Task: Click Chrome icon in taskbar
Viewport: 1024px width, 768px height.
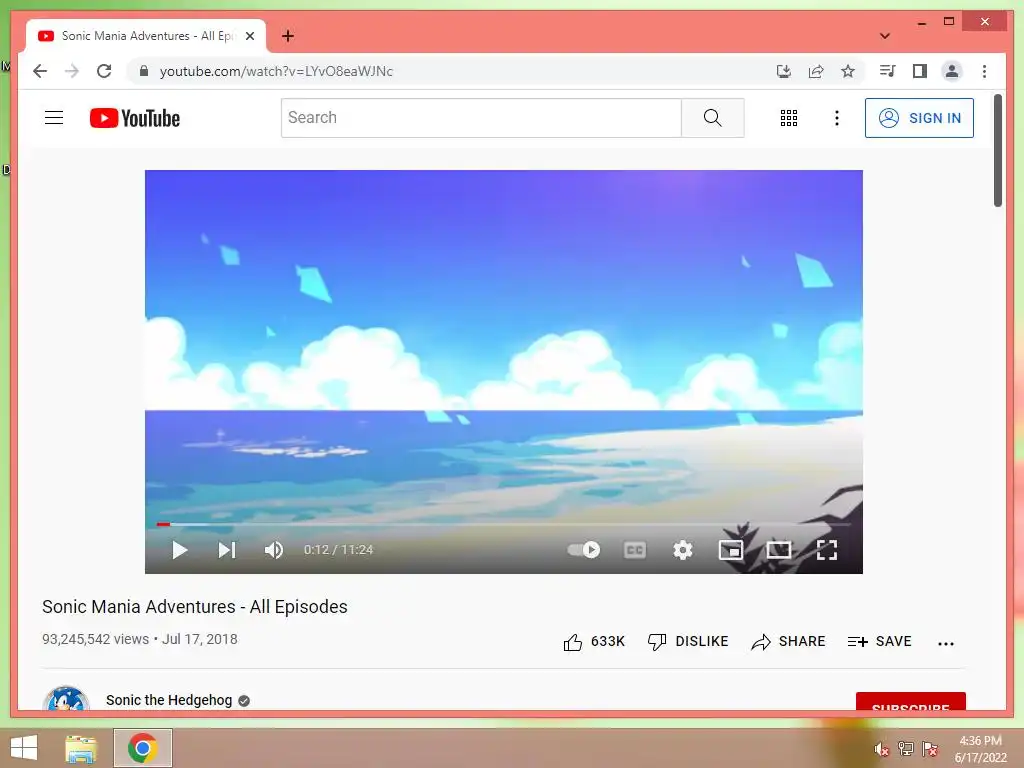Action: (142, 748)
